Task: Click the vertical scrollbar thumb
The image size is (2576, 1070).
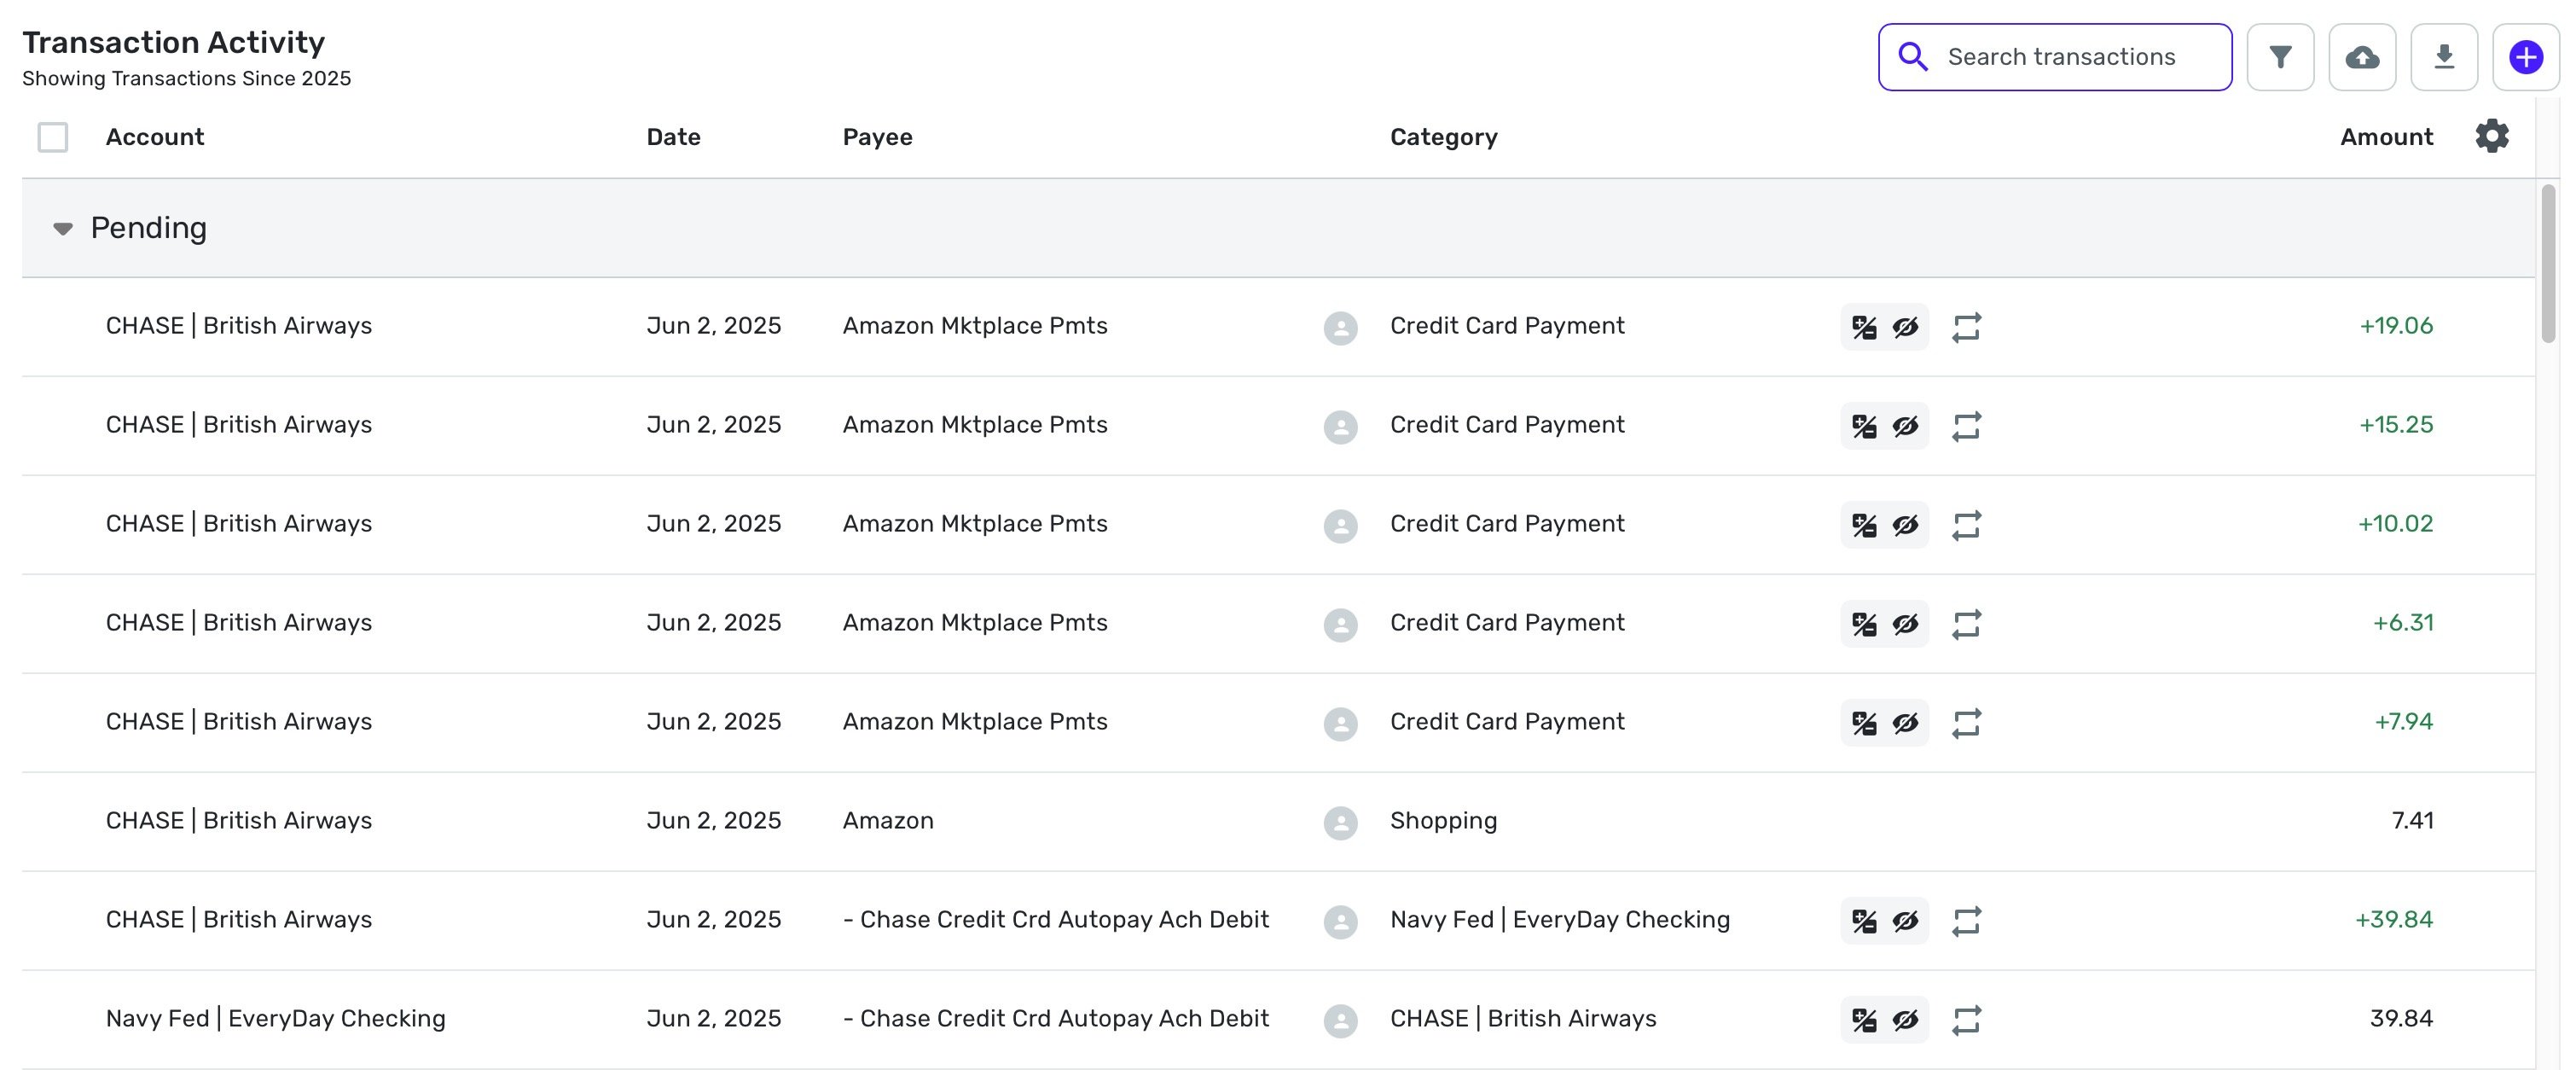Action: 2547,263
